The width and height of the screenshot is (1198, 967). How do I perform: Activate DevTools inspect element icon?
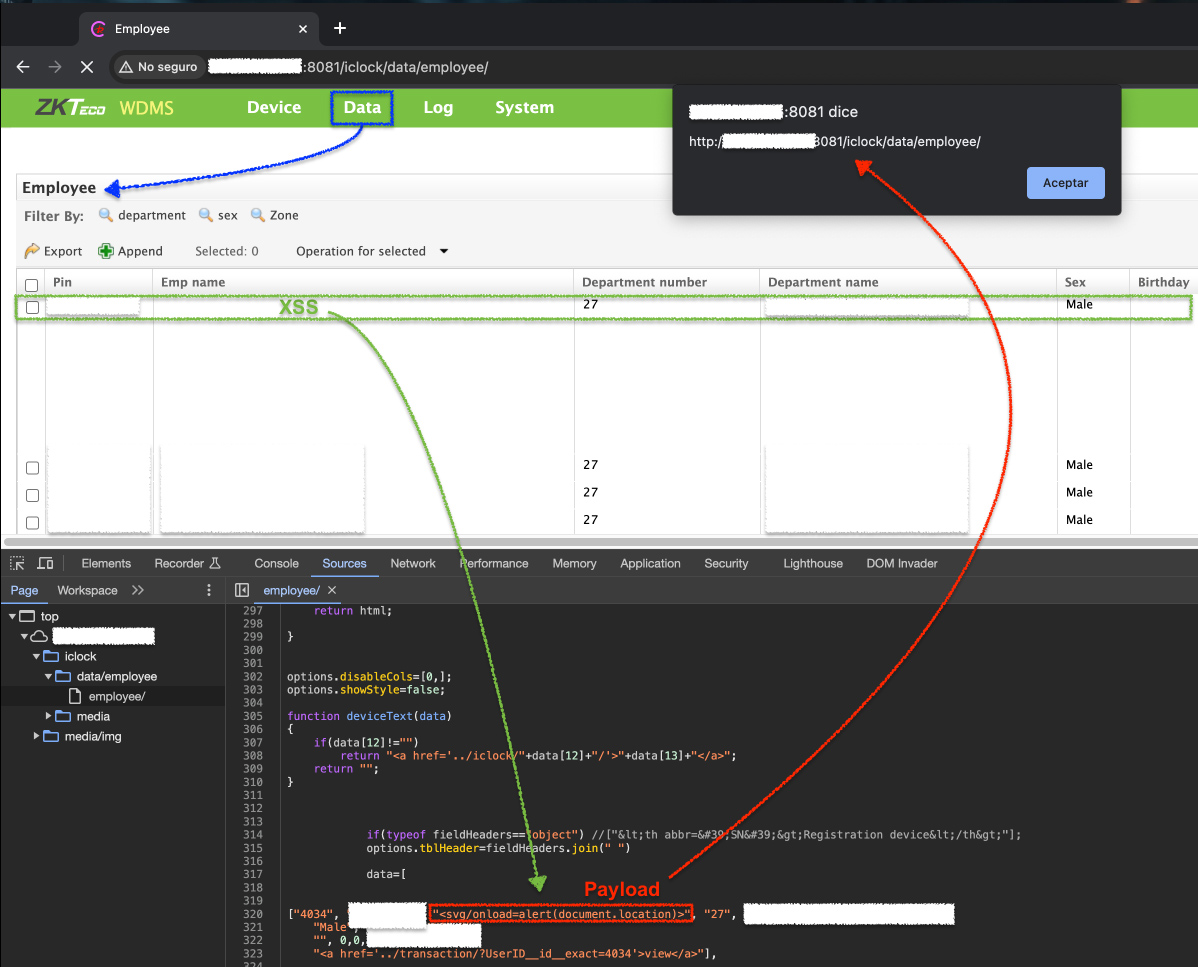(17, 563)
